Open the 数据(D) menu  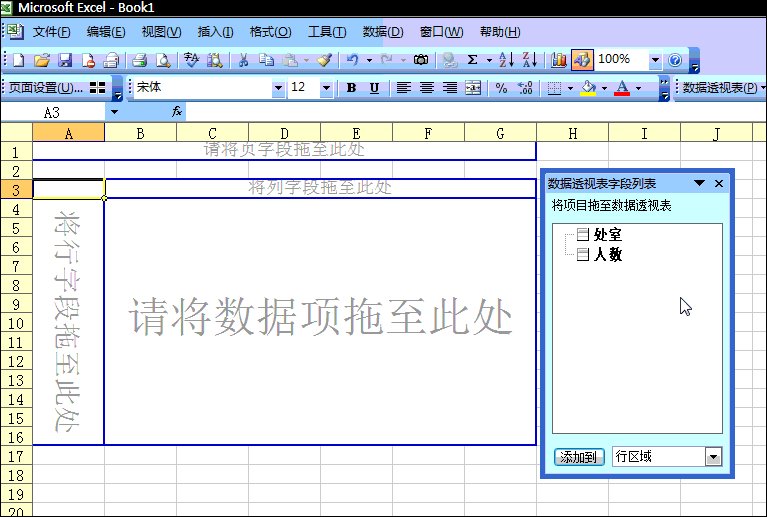point(383,32)
